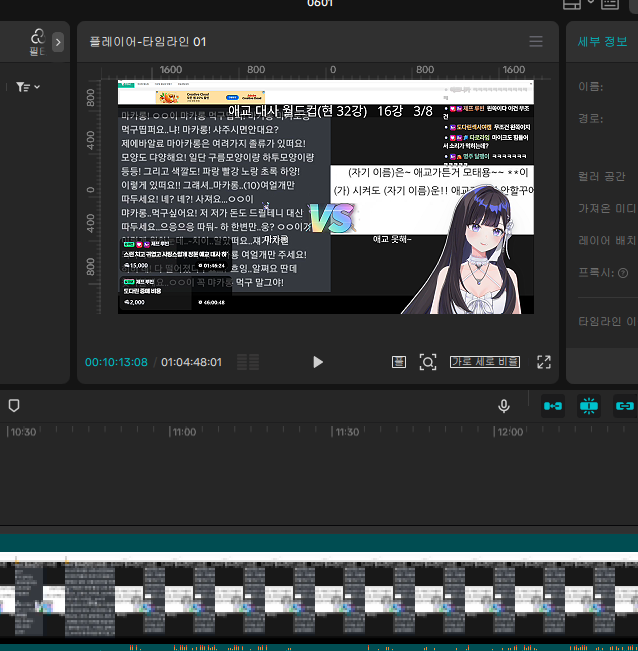Screen dimensions: 638x651
Task: Toggle auto snapping on timeline
Action: pos(589,406)
